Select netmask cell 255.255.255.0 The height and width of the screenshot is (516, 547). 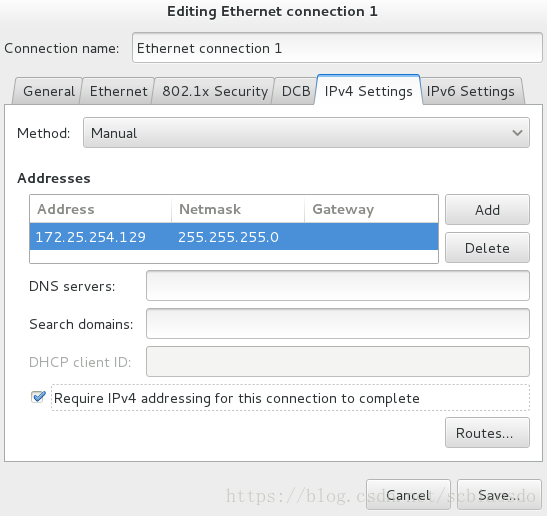pyautogui.click(x=238, y=237)
